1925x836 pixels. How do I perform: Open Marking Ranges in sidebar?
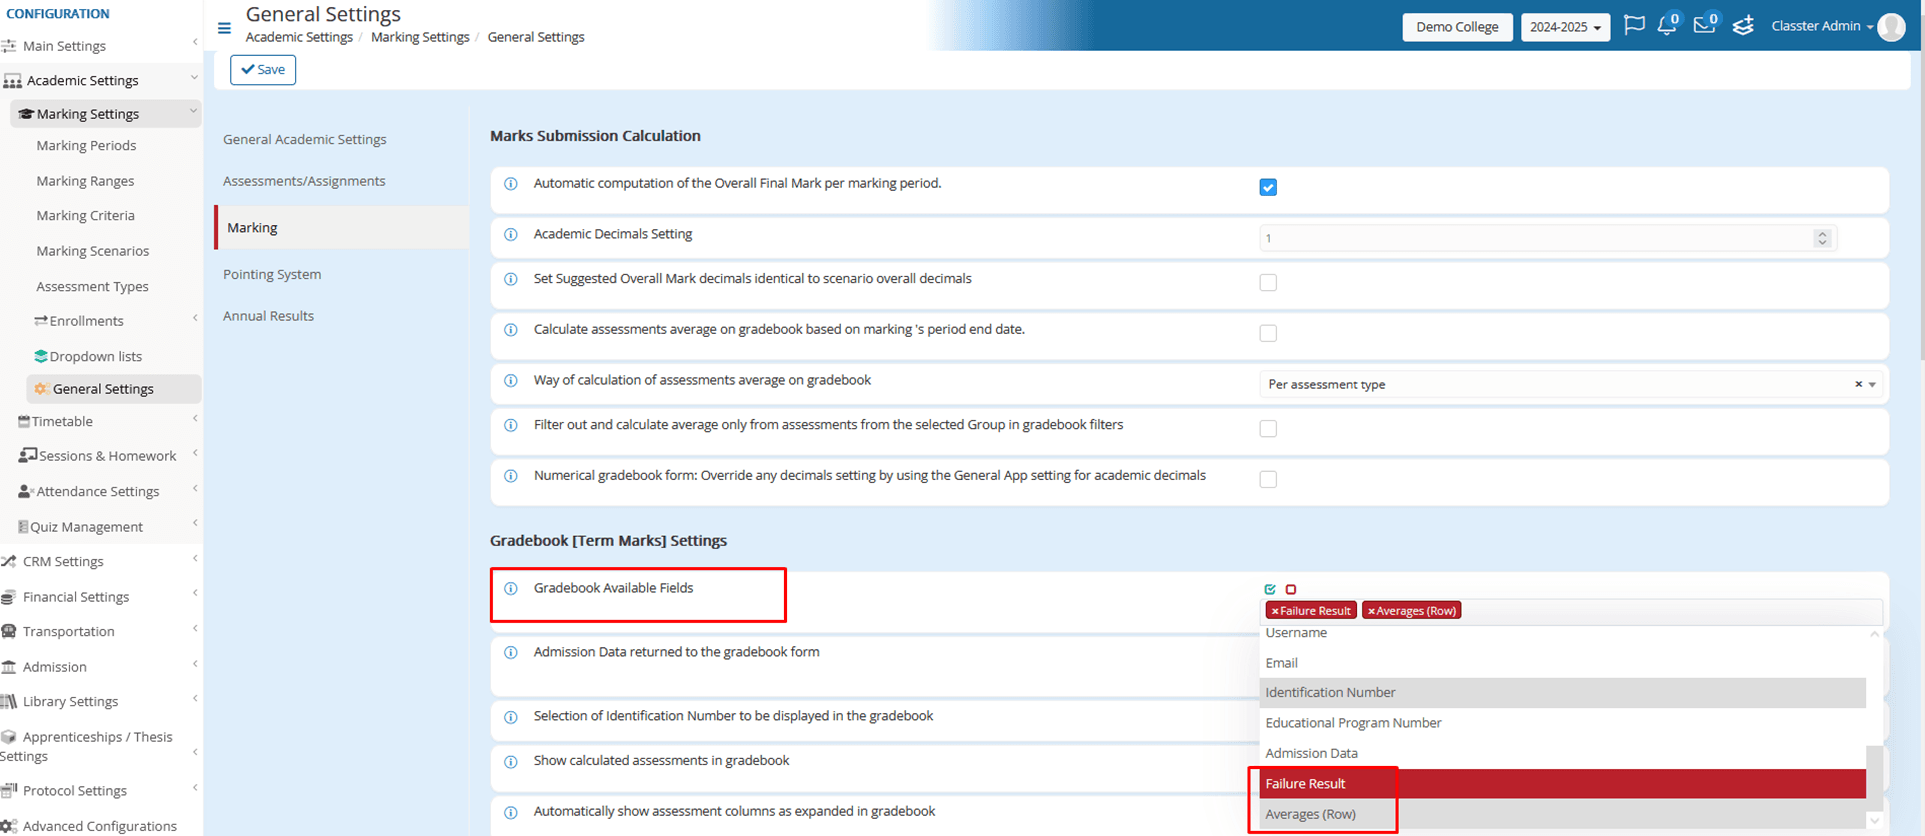85,181
